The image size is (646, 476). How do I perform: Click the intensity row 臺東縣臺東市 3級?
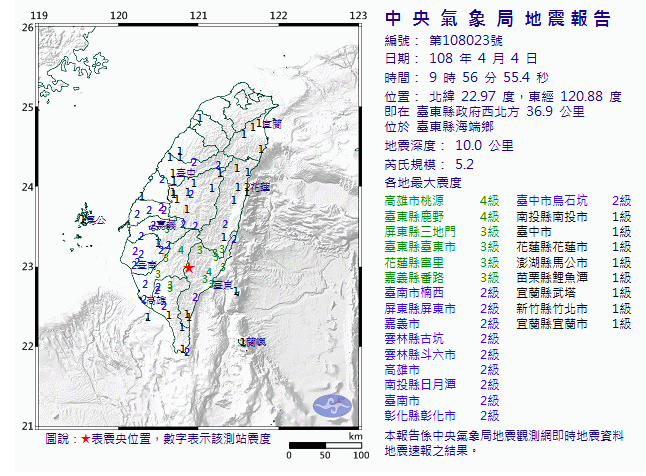click(442, 247)
